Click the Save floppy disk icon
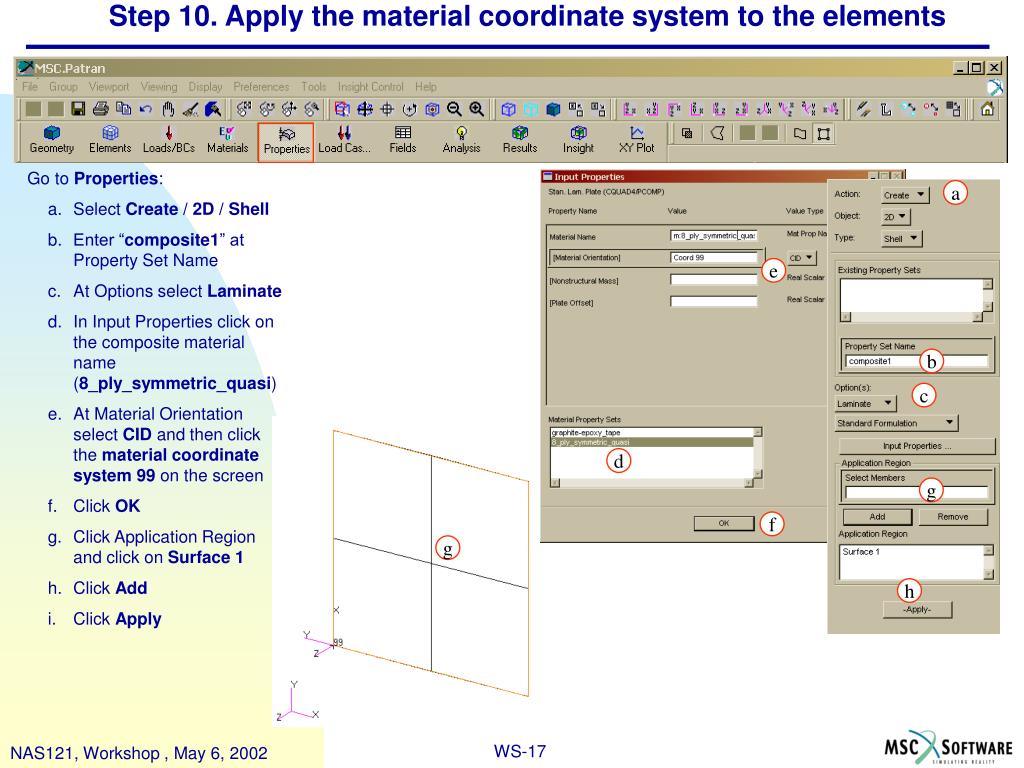This screenshot has height=768, width=1024. pos(78,109)
